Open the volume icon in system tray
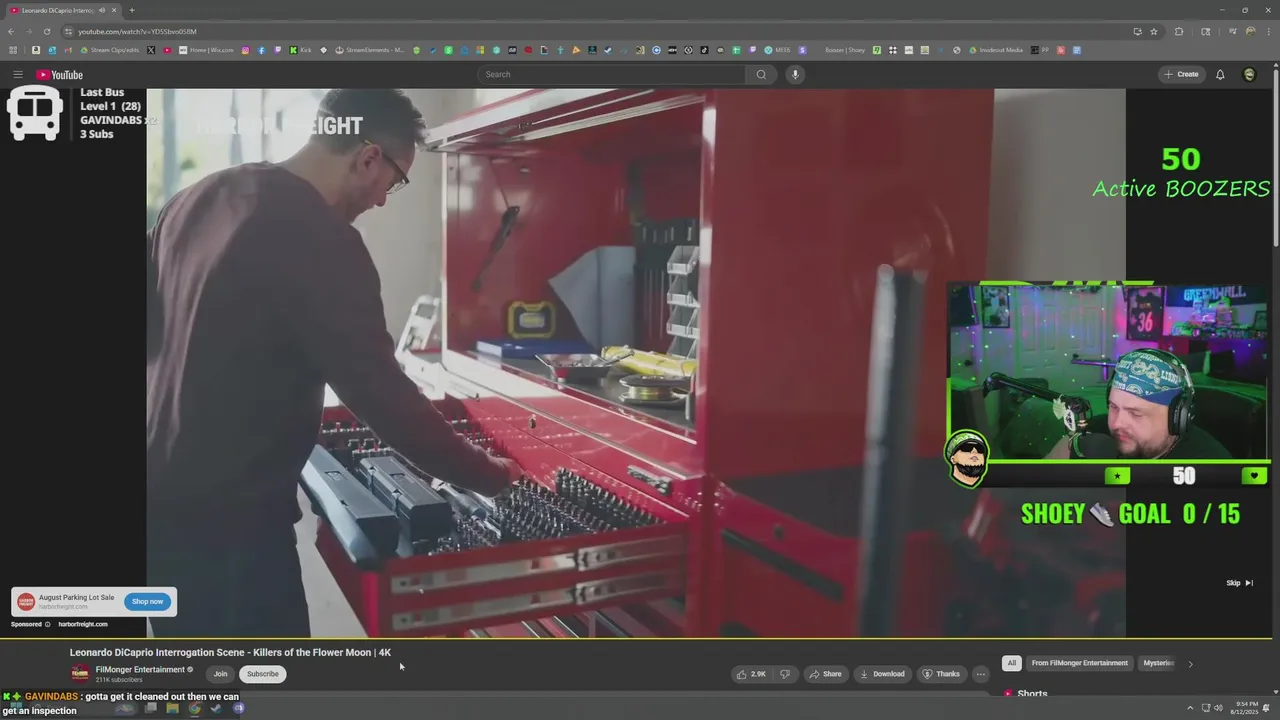The width and height of the screenshot is (1280, 720). tap(1218, 708)
